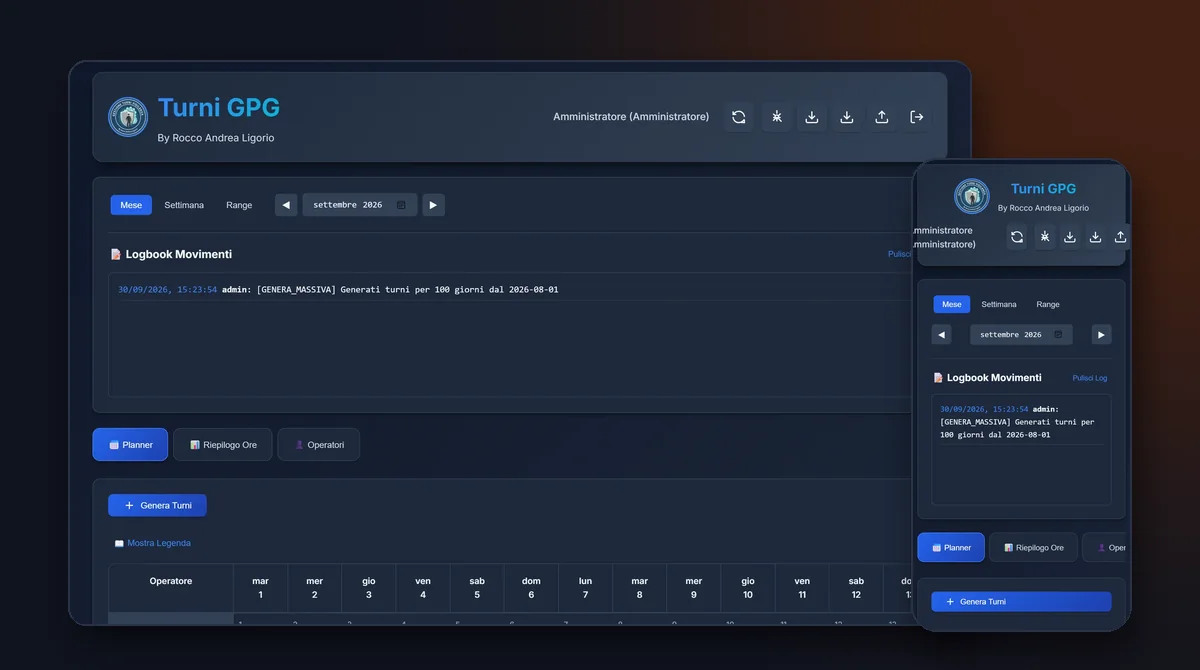Click the logout icon in desktop header
Screen dimensions: 1200x670
point(916,117)
